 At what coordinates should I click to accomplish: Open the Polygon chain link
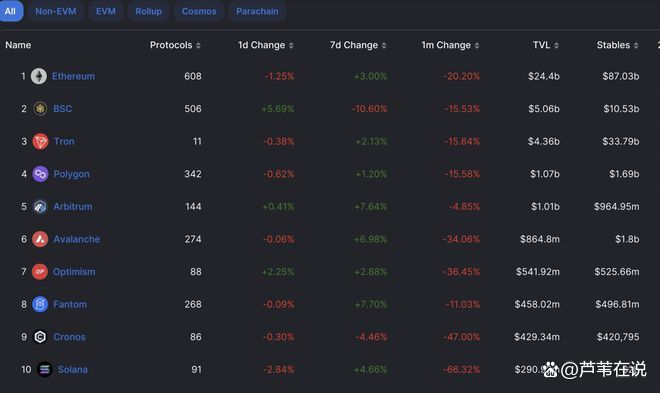(x=72, y=174)
